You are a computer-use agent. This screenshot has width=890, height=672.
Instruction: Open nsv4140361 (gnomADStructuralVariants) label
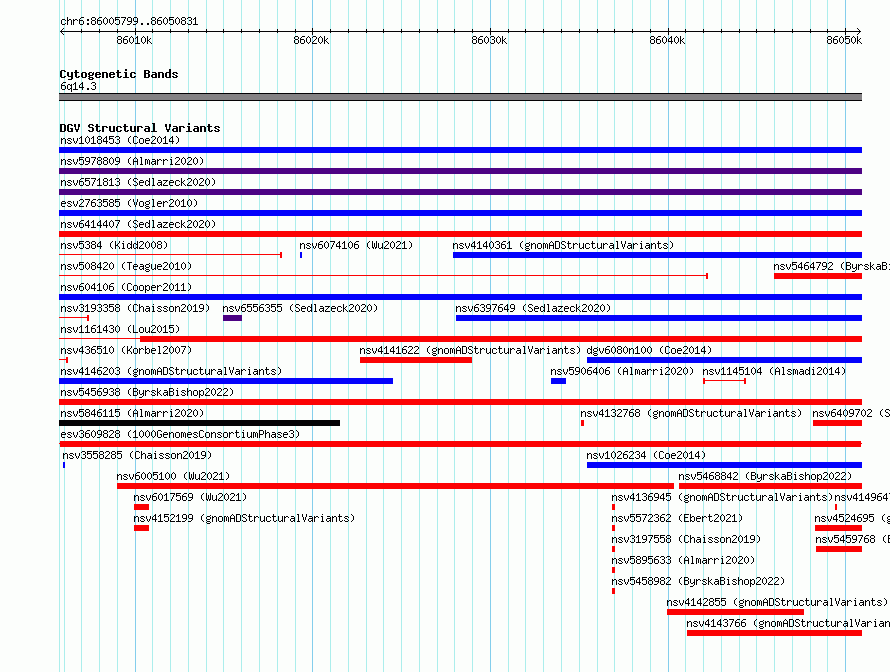click(x=563, y=245)
